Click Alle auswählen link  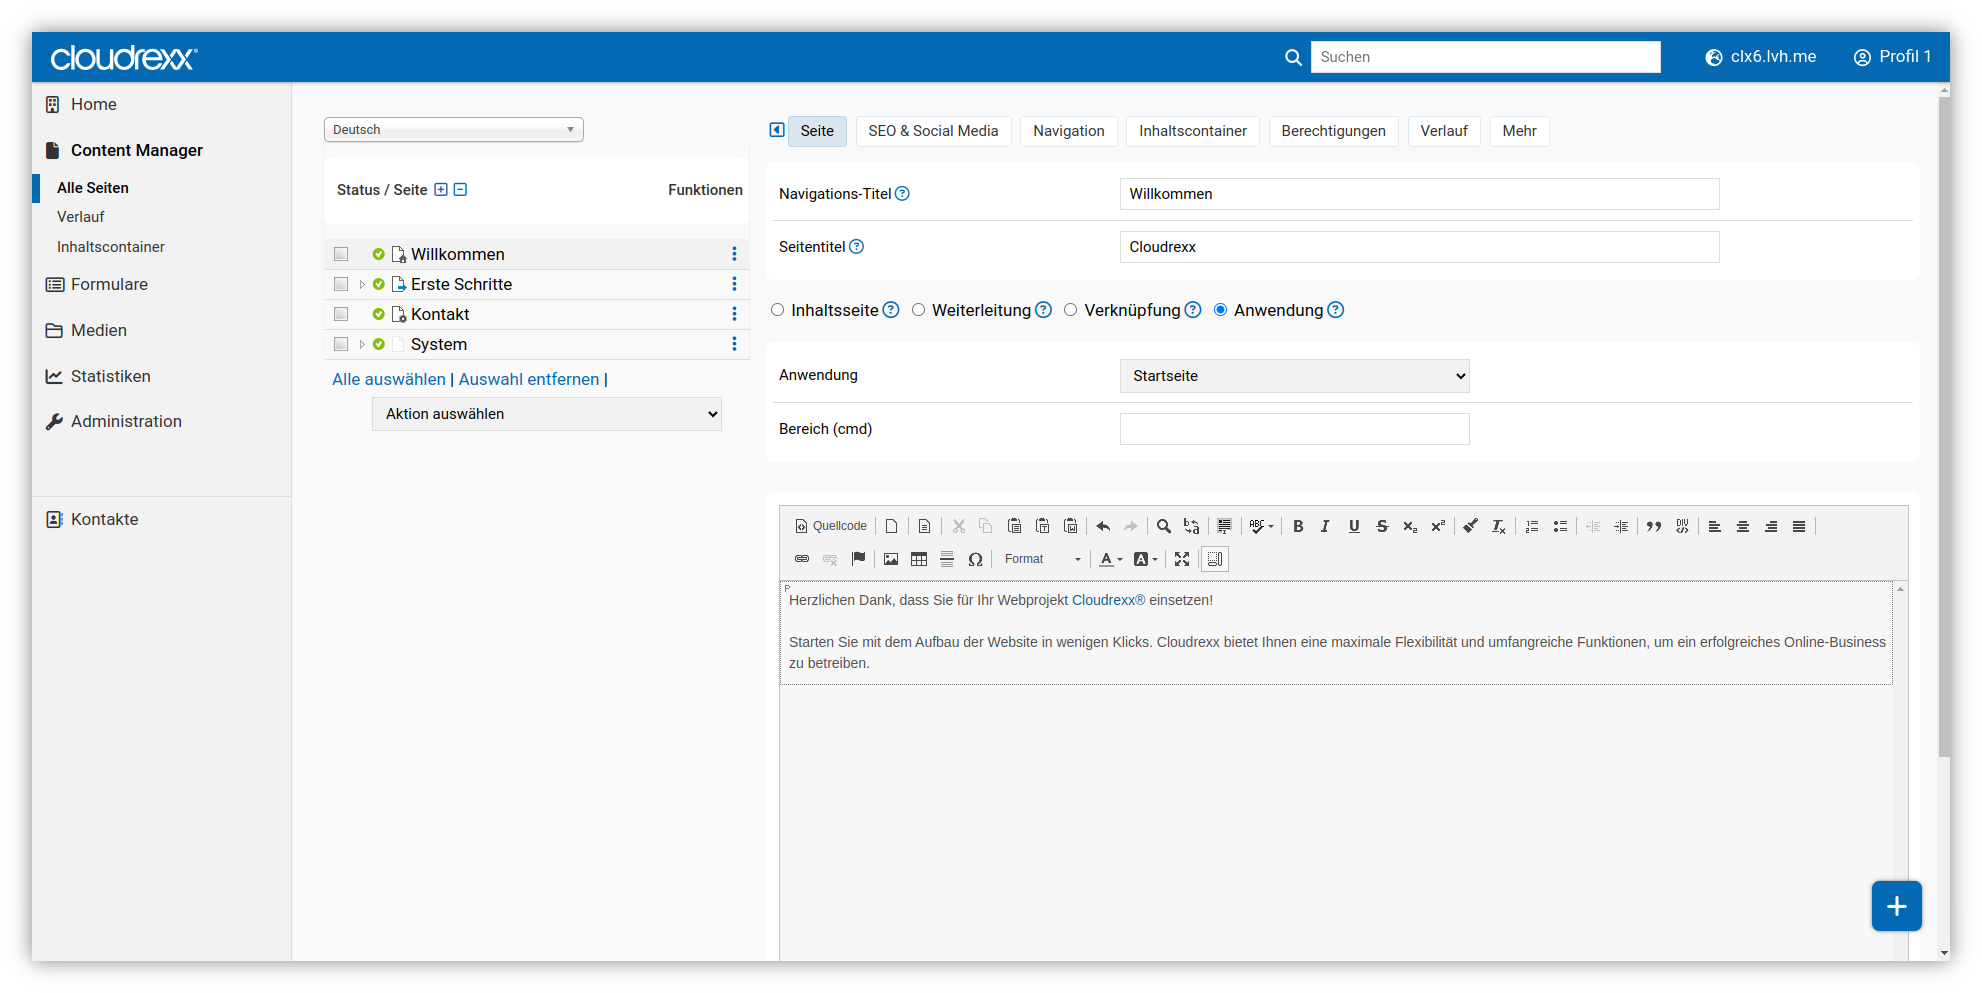coord(389,380)
